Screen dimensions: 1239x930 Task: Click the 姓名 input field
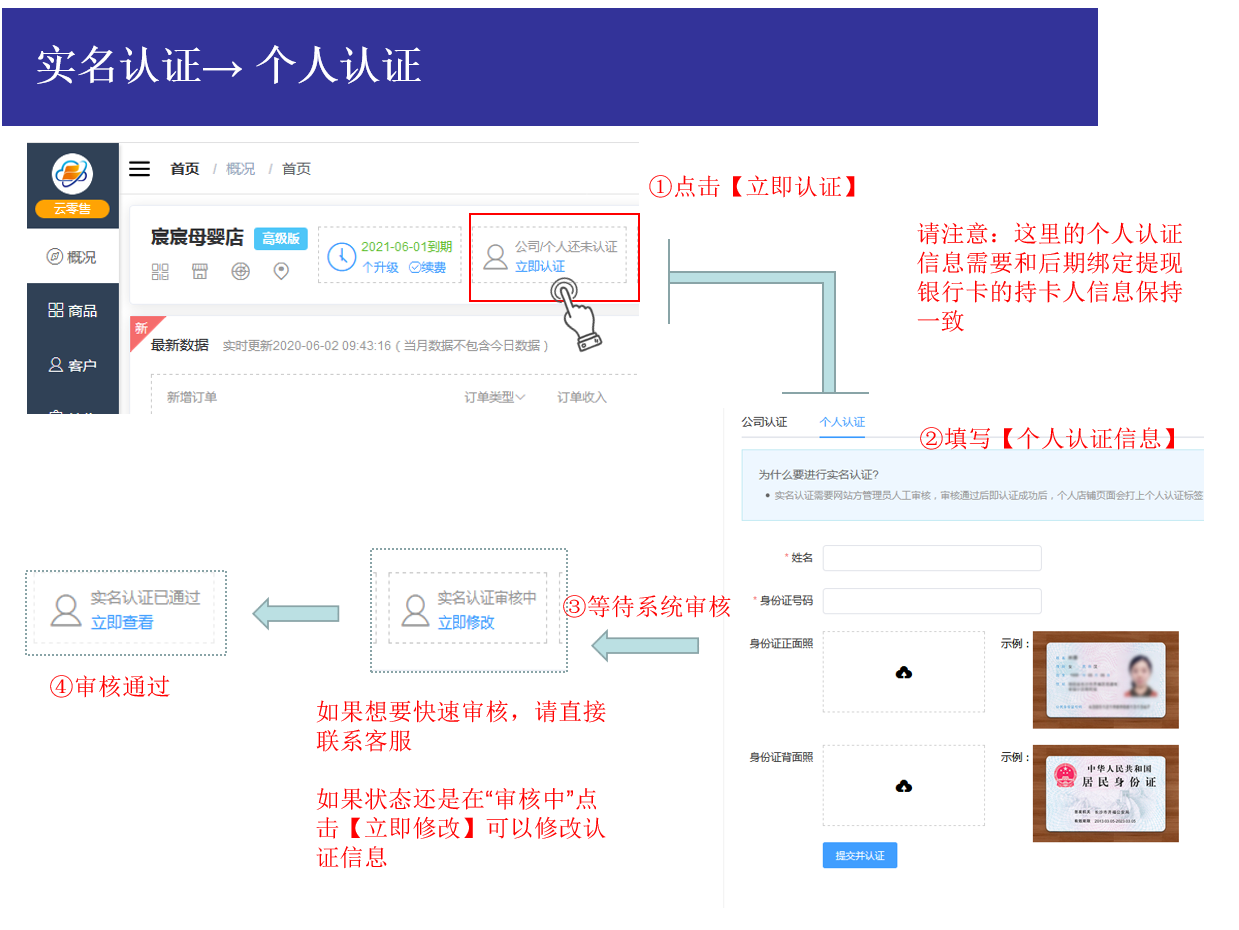[x=932, y=558]
